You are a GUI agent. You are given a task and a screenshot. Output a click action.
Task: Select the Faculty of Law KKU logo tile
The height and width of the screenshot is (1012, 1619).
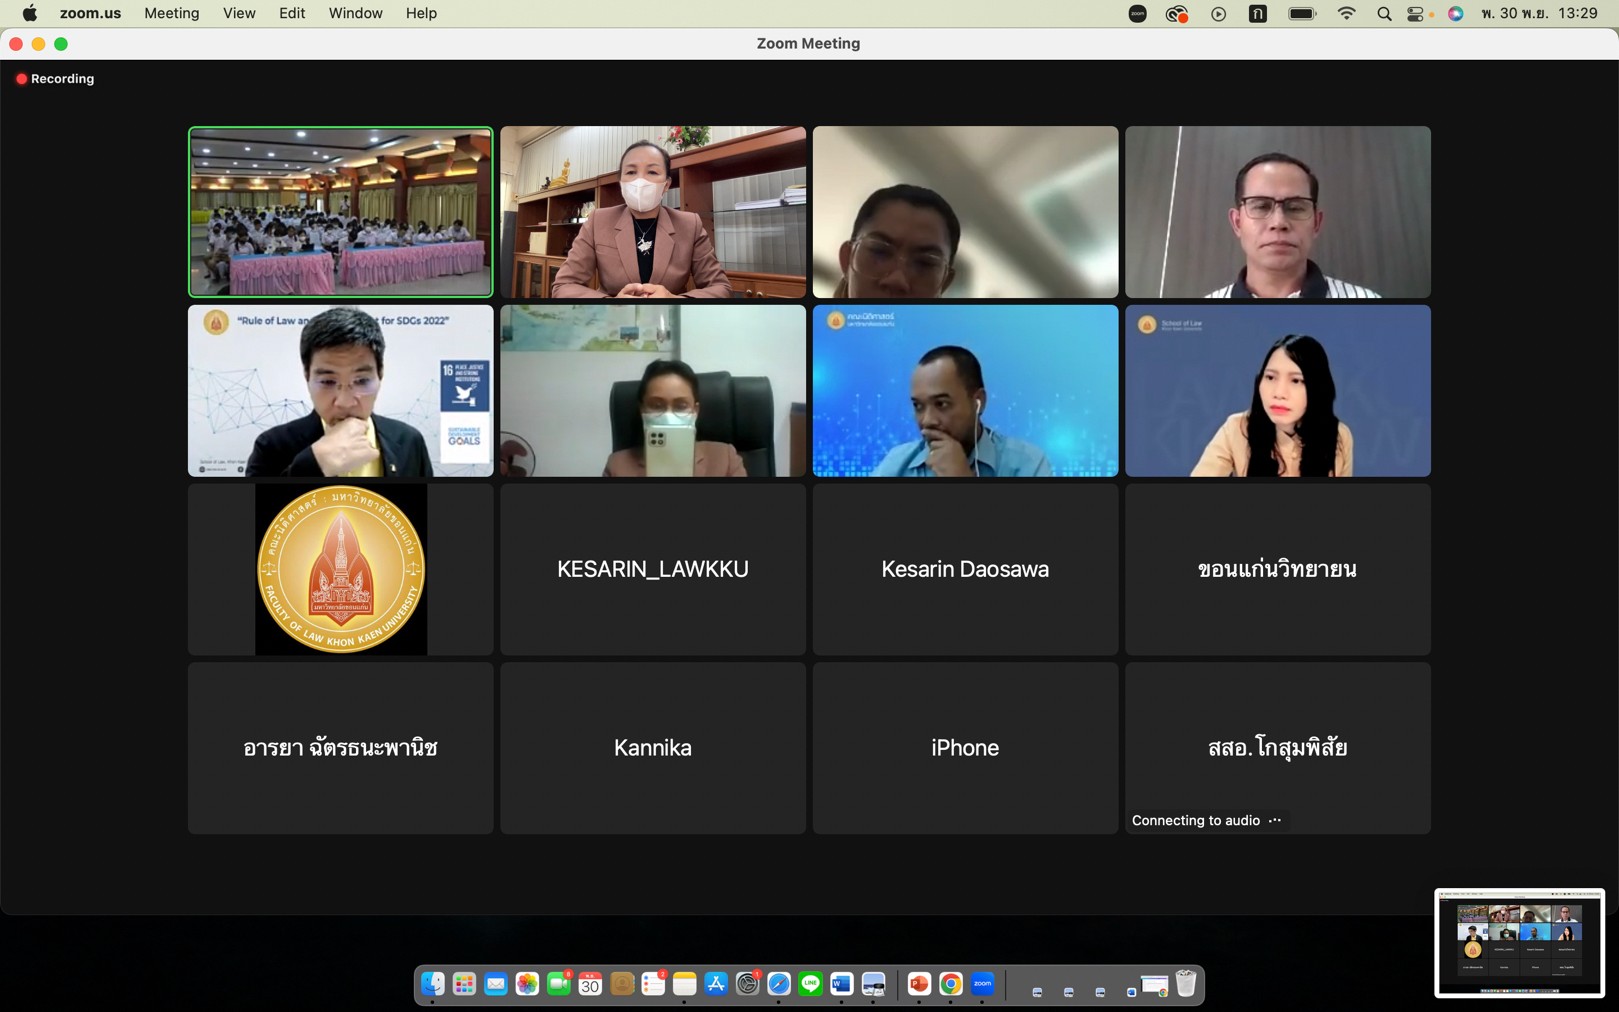tap(341, 570)
